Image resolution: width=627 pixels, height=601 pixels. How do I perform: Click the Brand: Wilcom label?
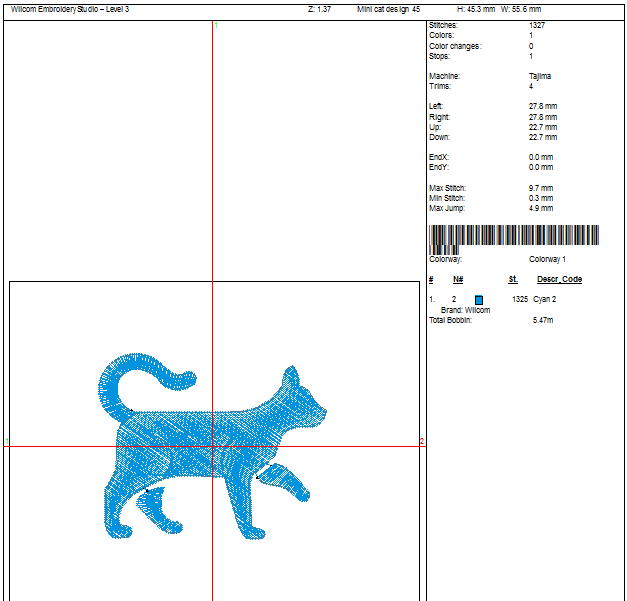pyautogui.click(x=465, y=310)
